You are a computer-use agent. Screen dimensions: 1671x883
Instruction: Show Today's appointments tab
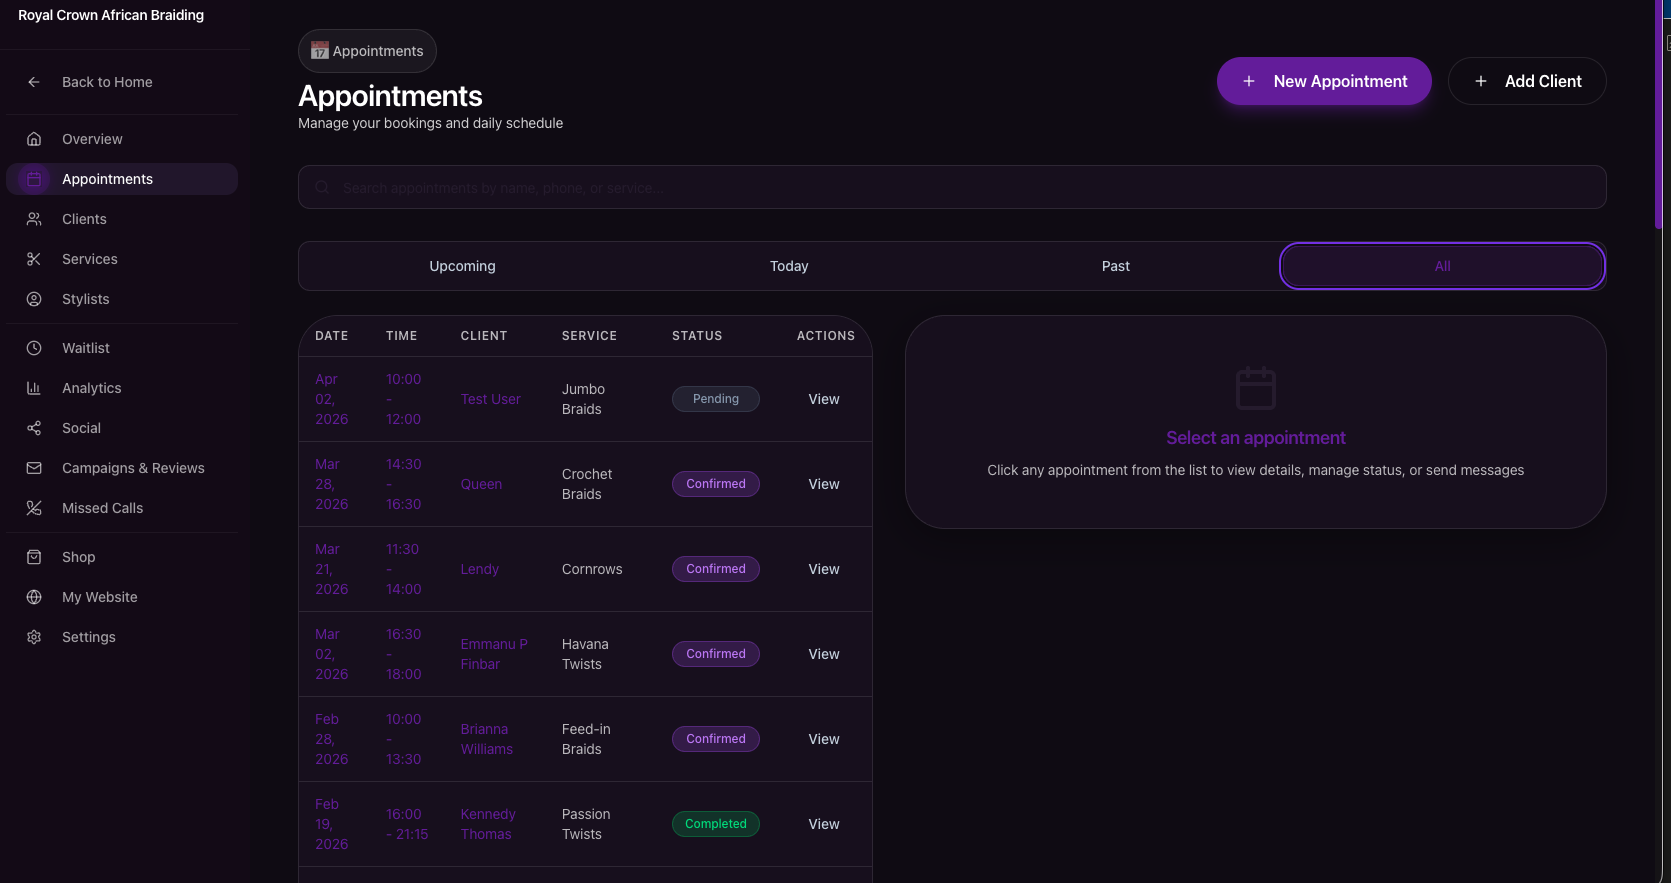789,266
